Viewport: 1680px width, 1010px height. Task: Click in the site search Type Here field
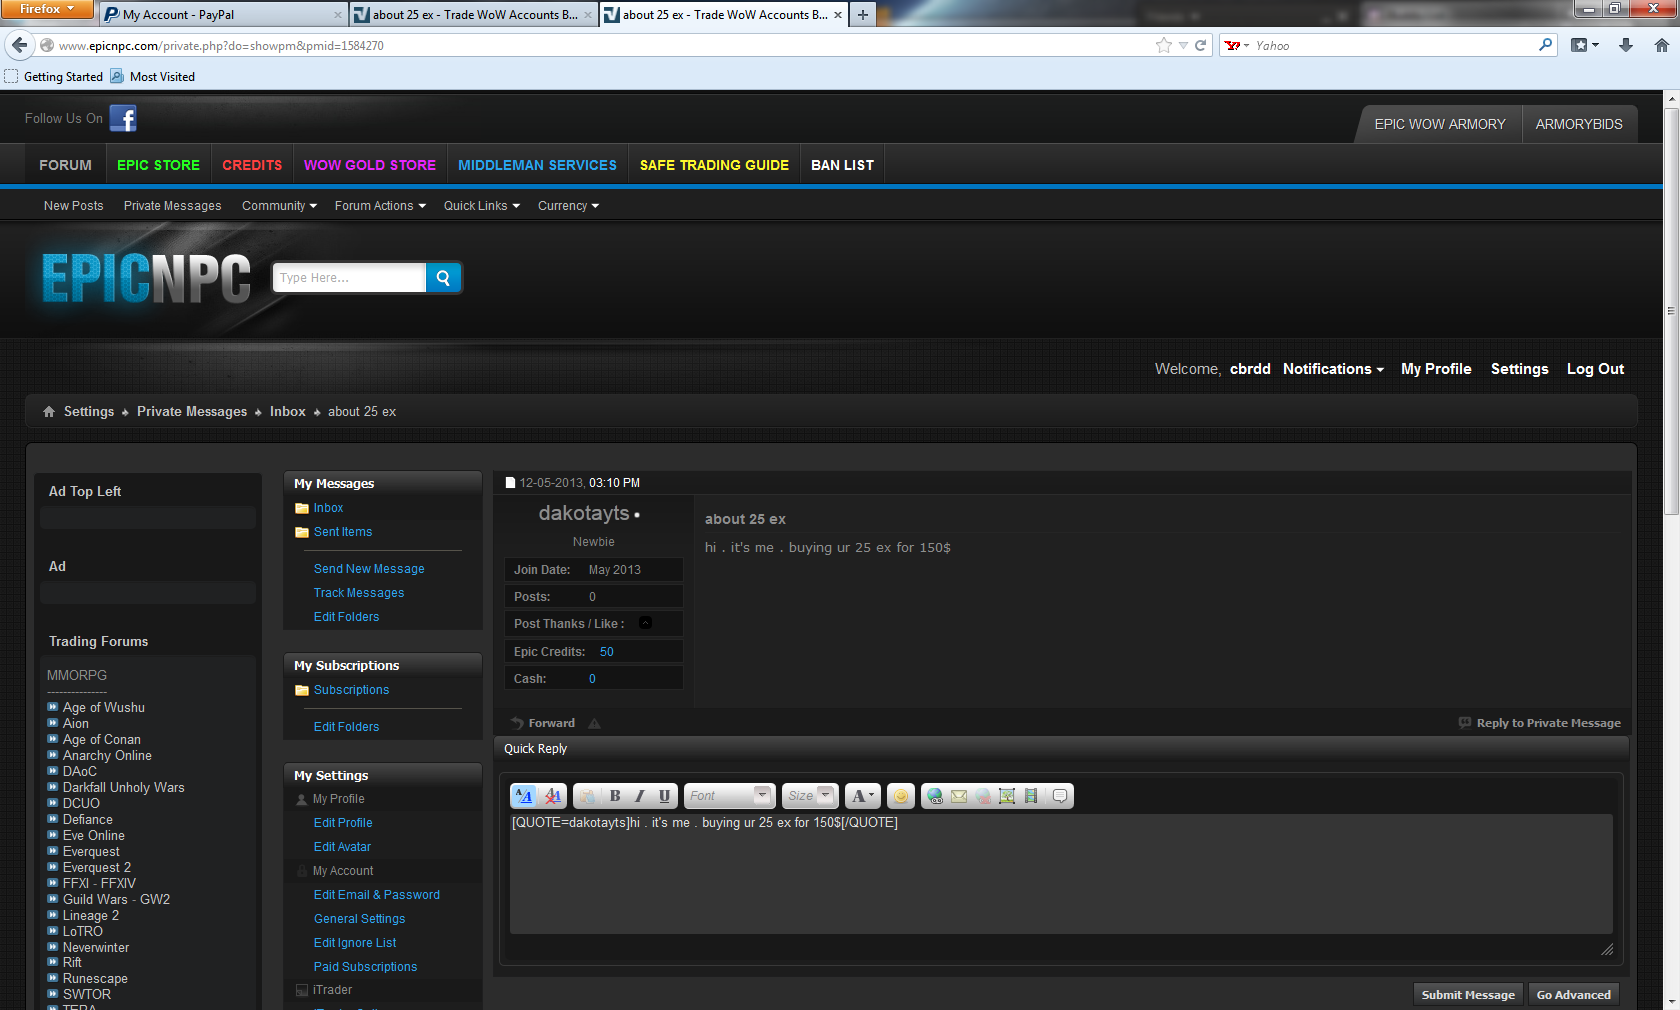click(x=350, y=278)
